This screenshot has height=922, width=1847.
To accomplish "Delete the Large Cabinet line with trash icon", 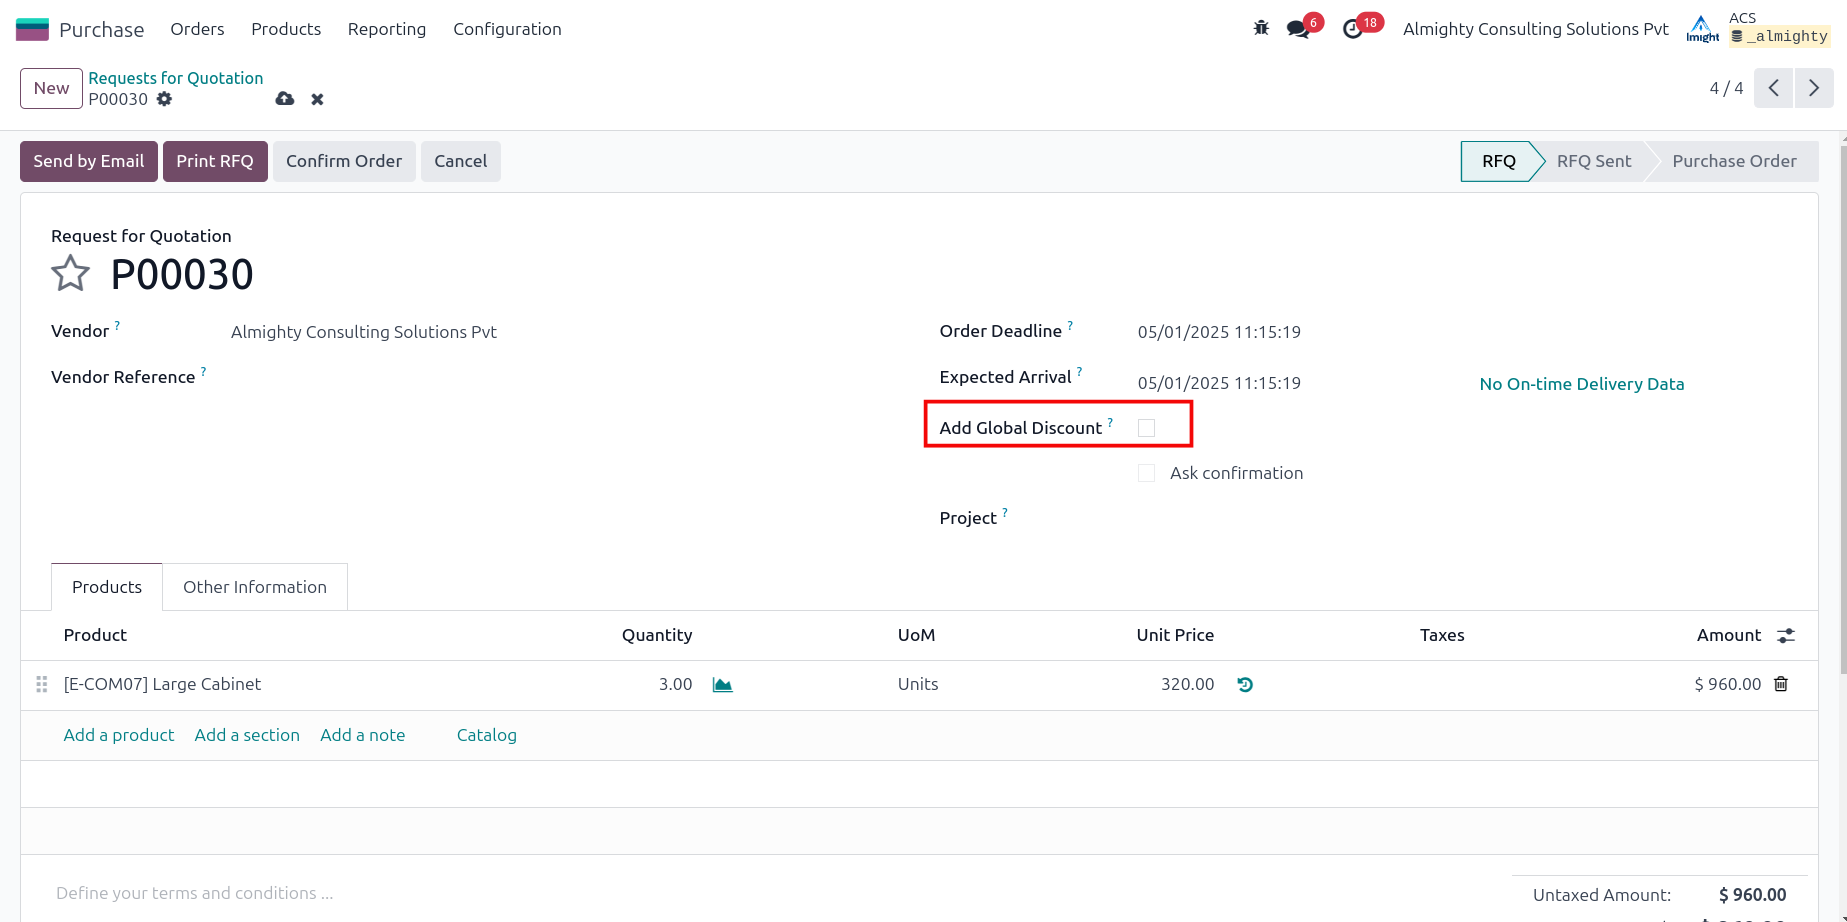I will tap(1781, 684).
